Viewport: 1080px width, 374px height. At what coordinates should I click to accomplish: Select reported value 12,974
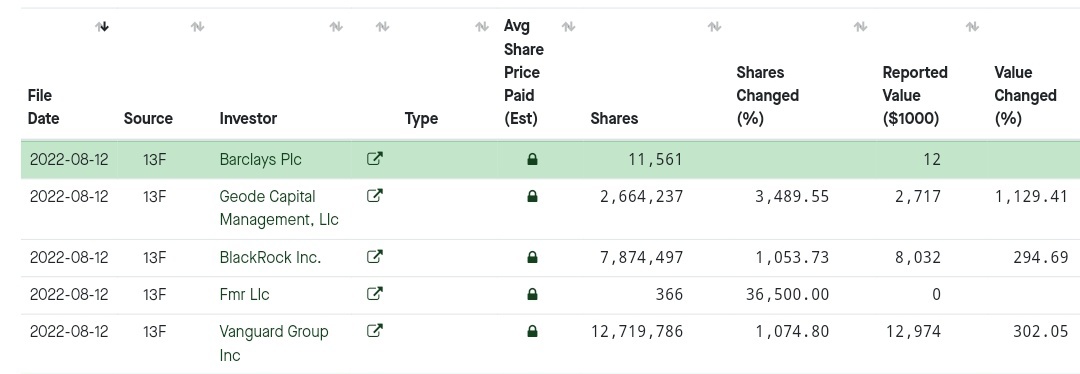tap(913, 332)
